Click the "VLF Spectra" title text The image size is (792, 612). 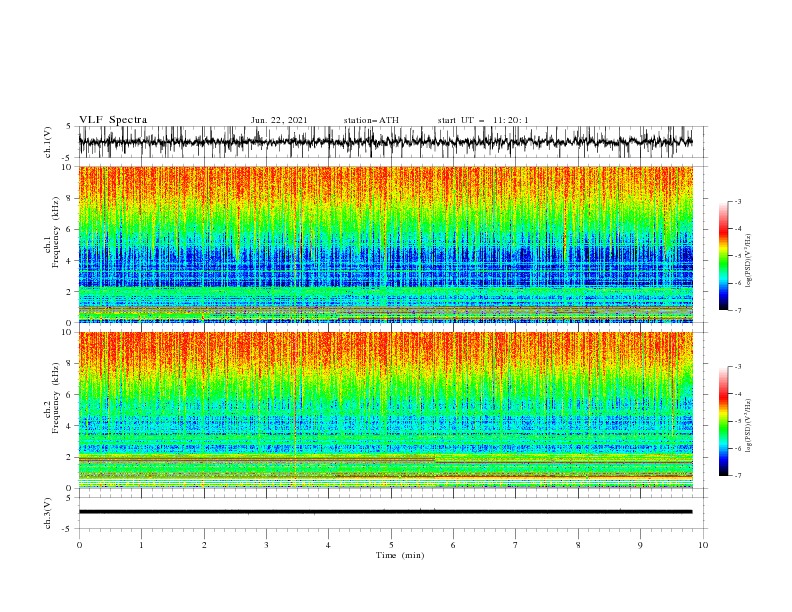(x=113, y=120)
